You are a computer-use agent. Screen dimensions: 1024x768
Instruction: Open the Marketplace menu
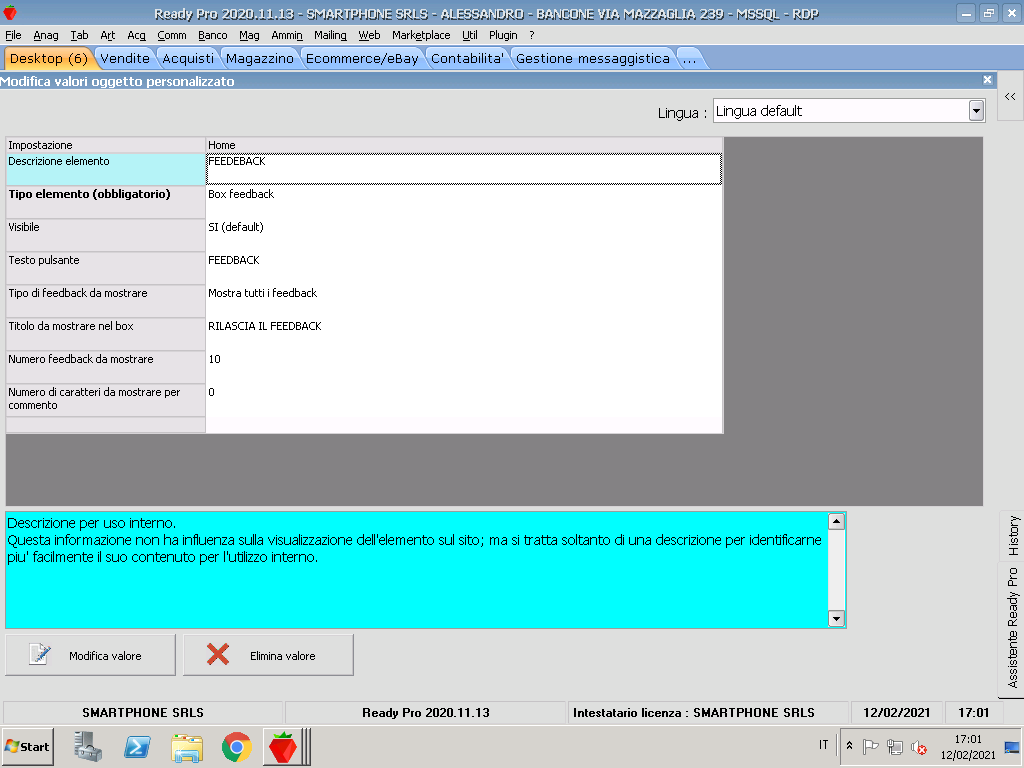[x=421, y=35]
